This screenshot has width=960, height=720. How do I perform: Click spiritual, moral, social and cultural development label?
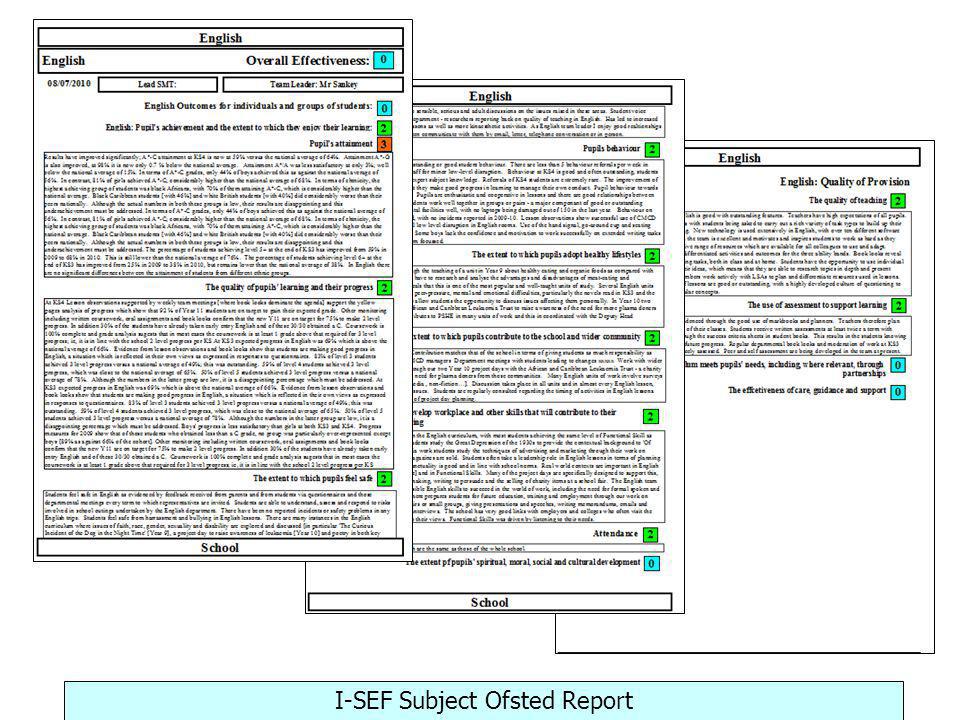click(x=523, y=562)
